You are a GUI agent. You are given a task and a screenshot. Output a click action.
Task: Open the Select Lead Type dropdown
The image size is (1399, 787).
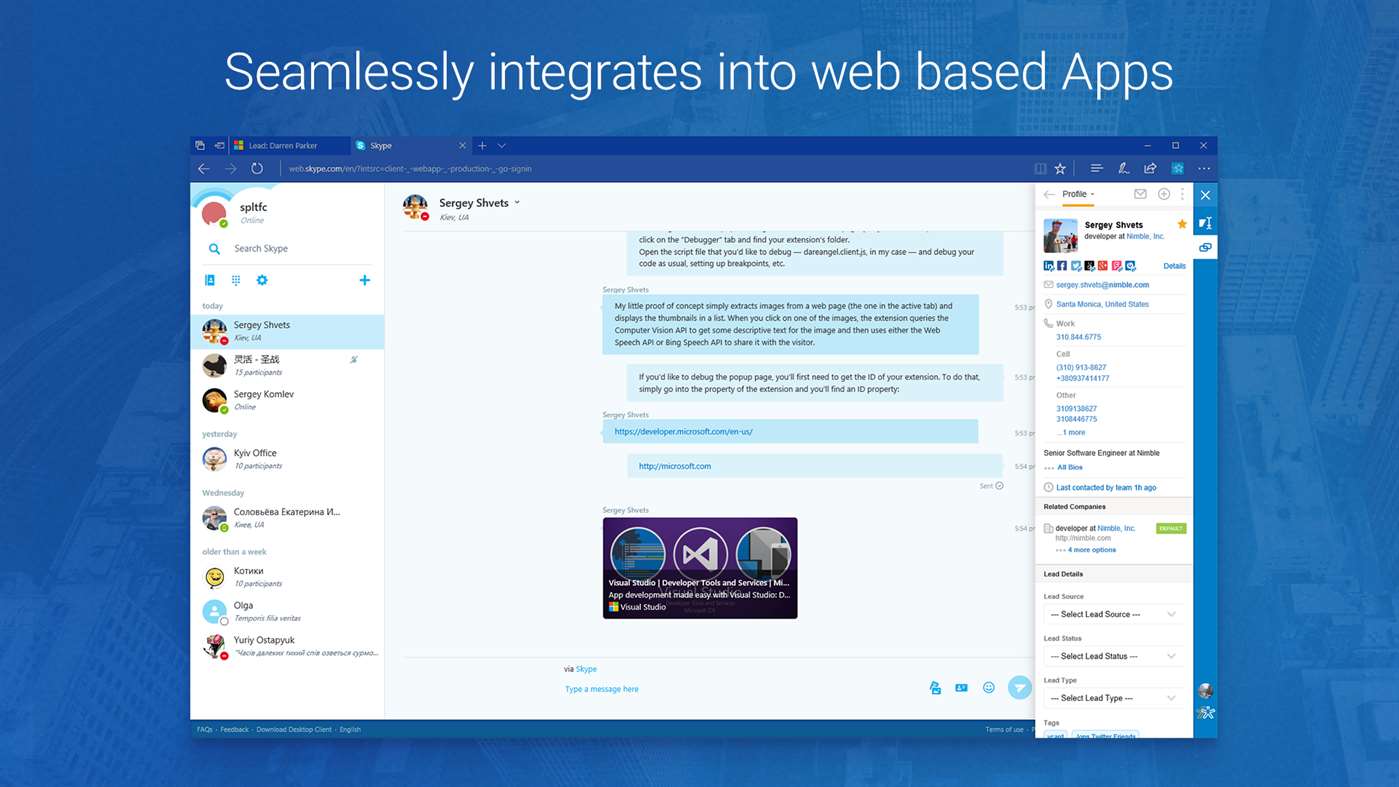[x=1113, y=698]
